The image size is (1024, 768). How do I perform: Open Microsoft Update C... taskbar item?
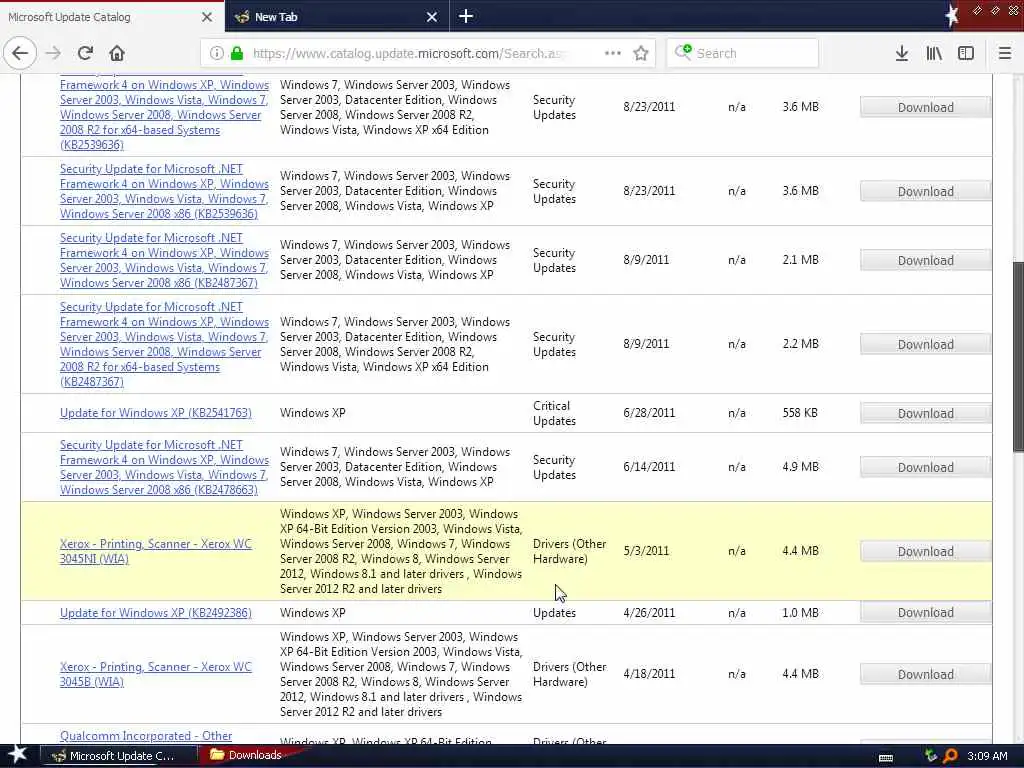120,756
